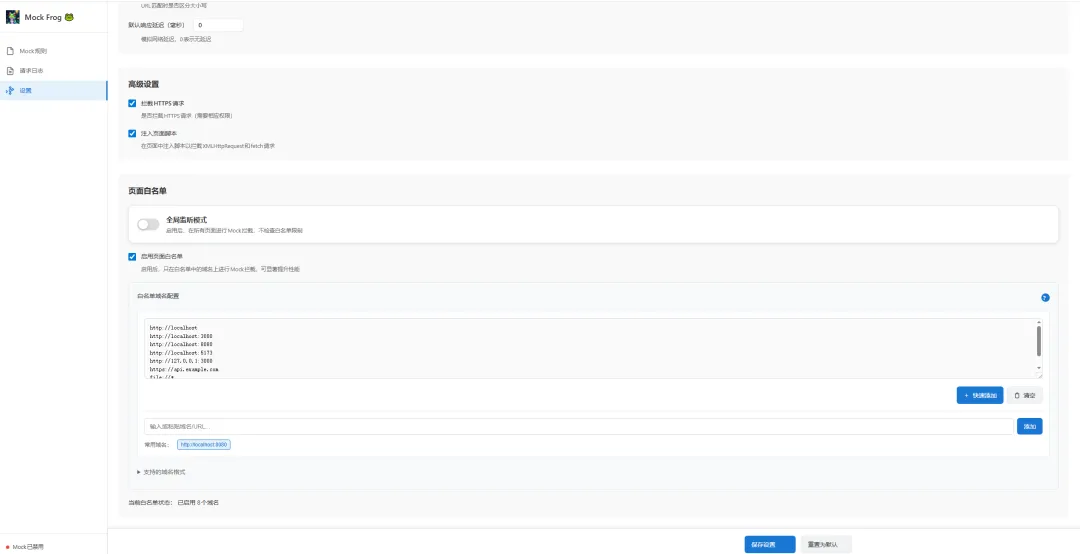Click inside the whitelist domains textarea
The image size is (1080, 554).
[592, 349]
